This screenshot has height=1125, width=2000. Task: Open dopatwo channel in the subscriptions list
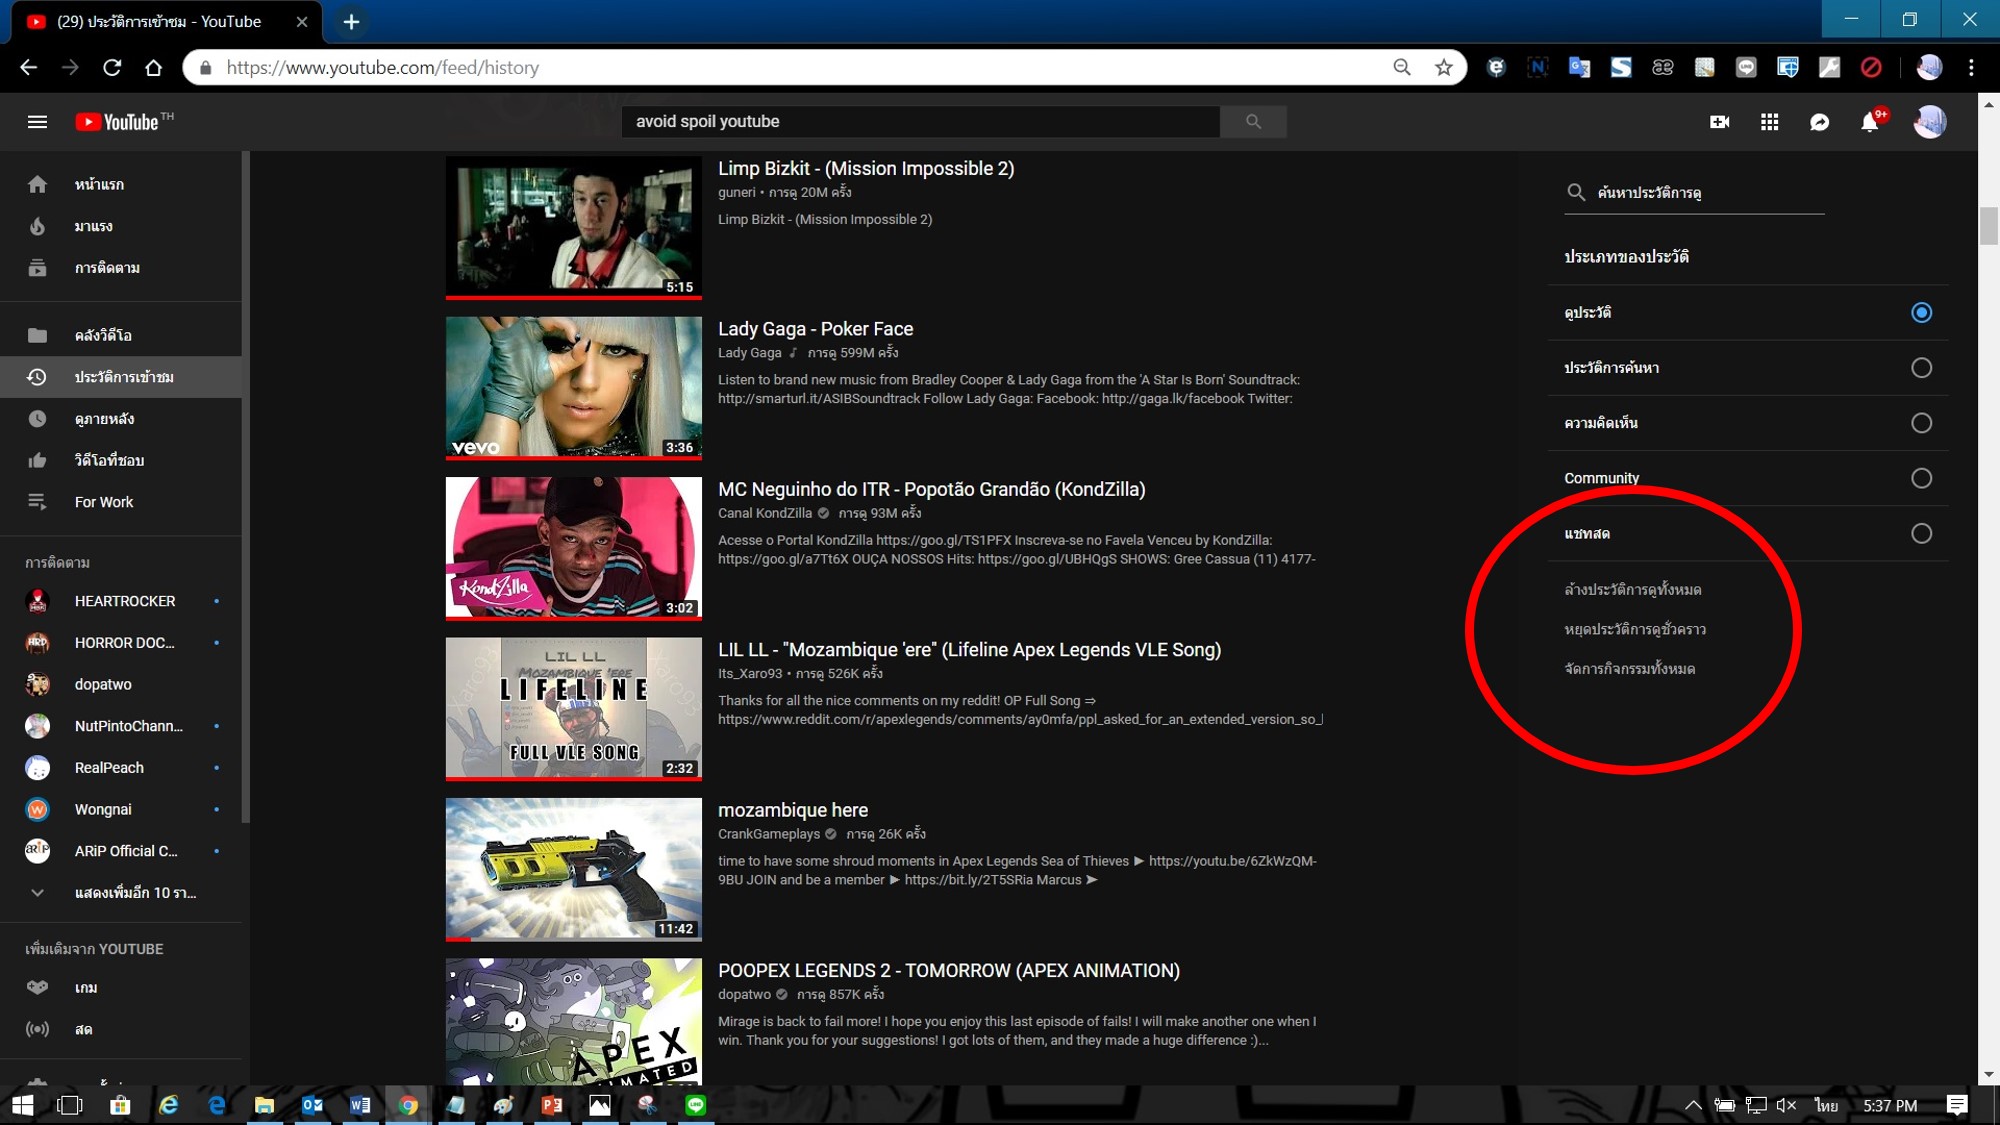[x=121, y=684]
